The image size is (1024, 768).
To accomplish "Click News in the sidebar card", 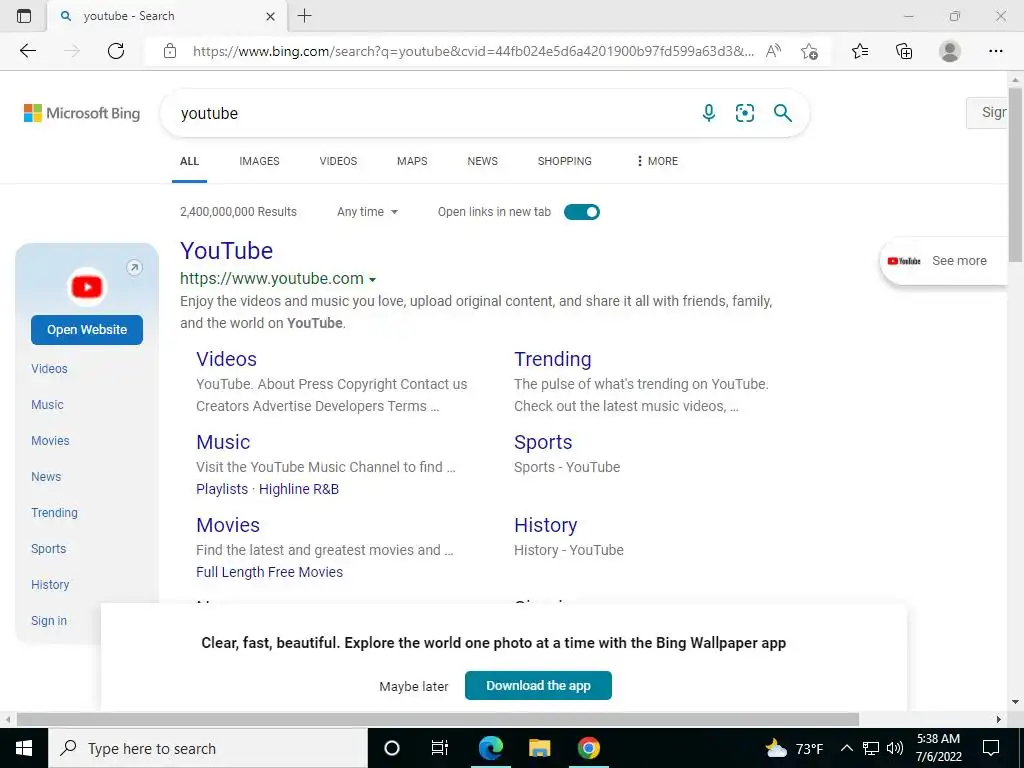I will click(46, 477).
